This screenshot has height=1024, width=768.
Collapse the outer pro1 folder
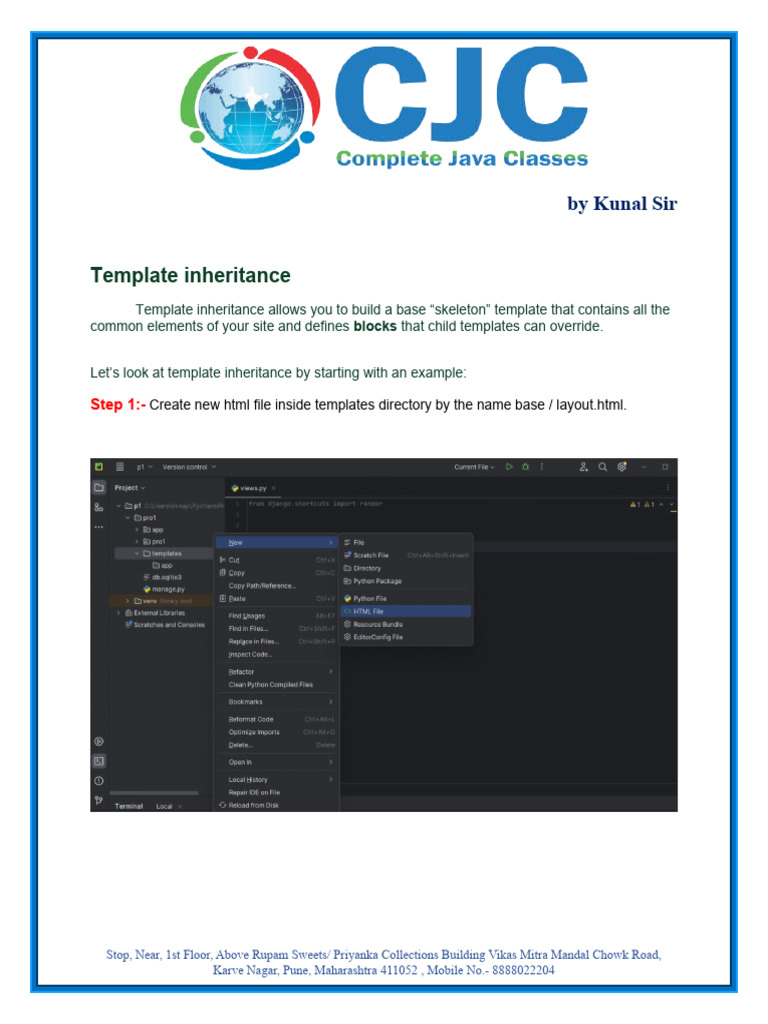click(x=127, y=518)
